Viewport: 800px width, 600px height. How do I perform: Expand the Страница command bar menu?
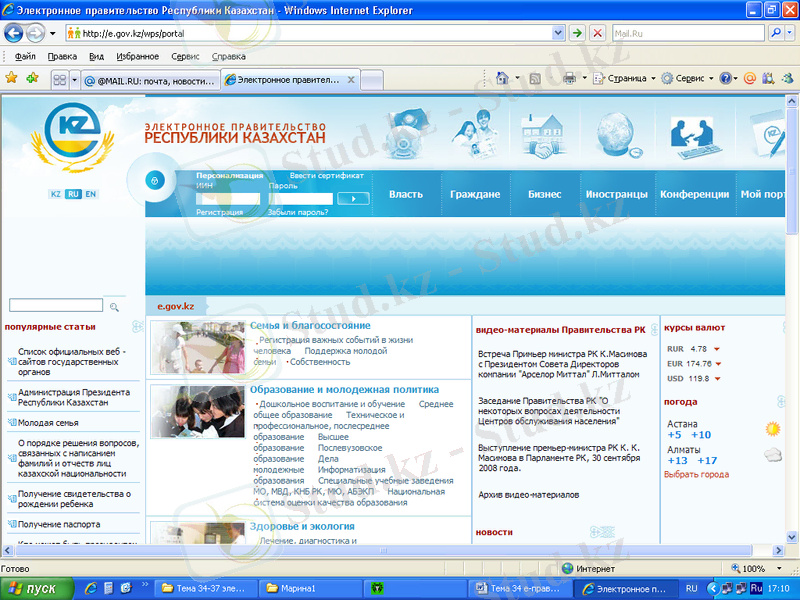coord(624,79)
